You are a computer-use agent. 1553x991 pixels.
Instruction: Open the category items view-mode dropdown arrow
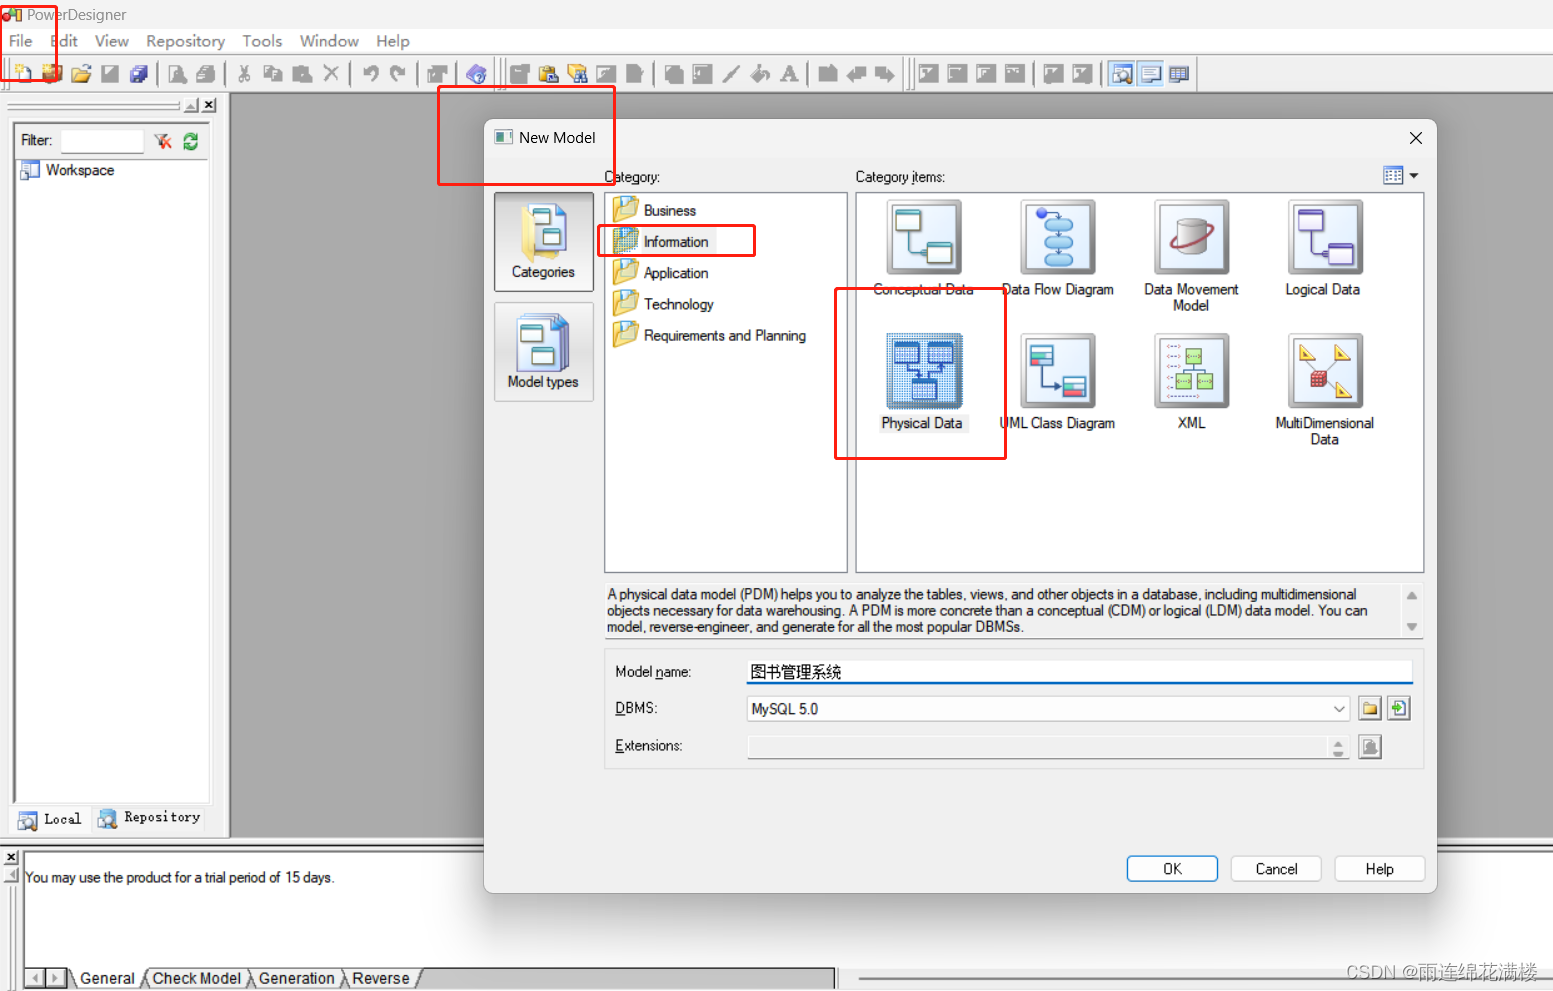click(1414, 176)
